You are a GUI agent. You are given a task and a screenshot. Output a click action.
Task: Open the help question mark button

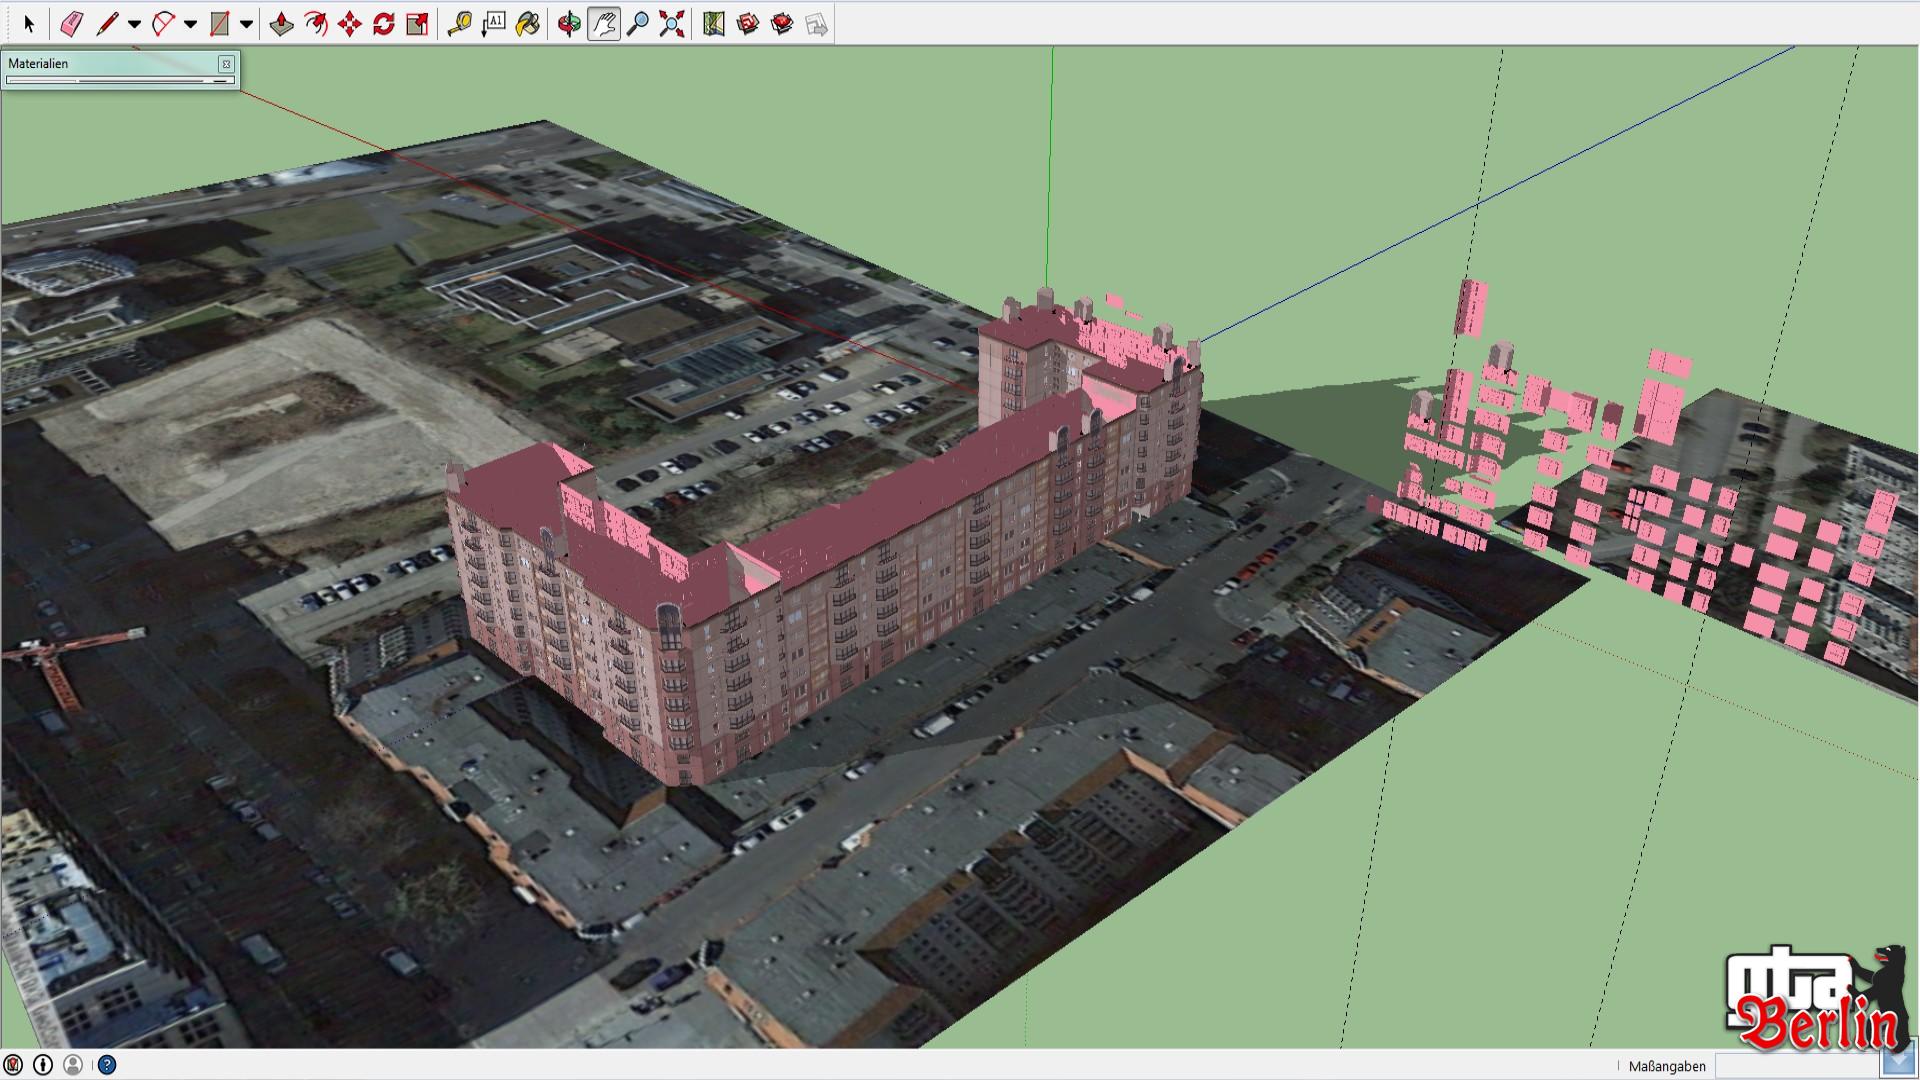107,1065
